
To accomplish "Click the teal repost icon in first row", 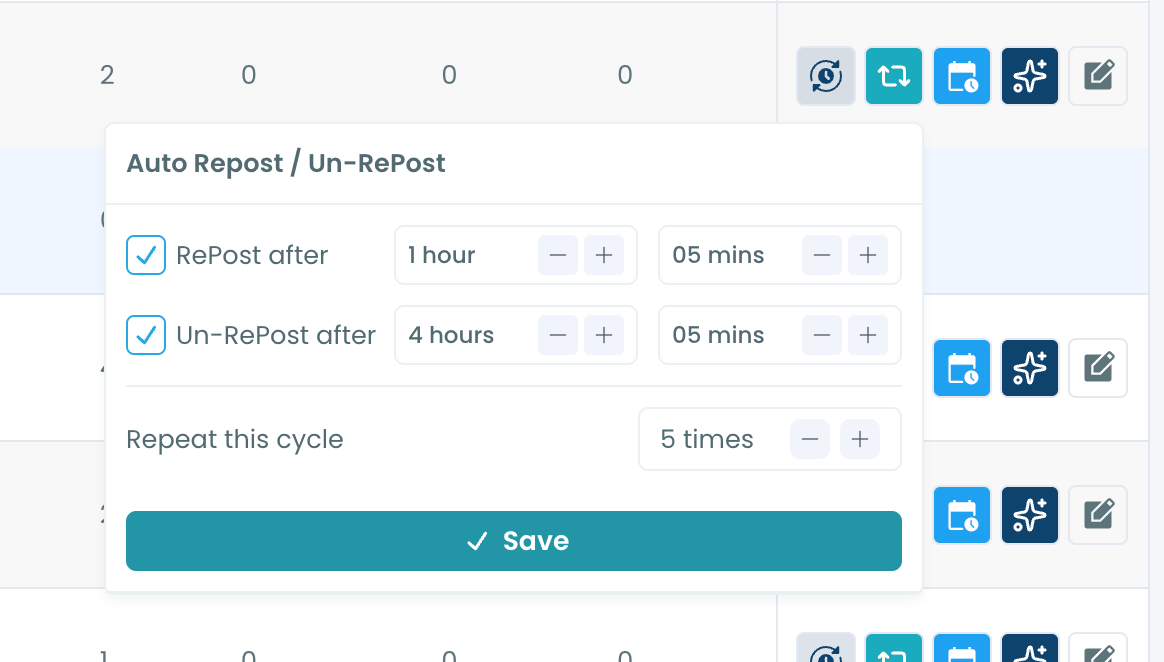I will (894, 76).
